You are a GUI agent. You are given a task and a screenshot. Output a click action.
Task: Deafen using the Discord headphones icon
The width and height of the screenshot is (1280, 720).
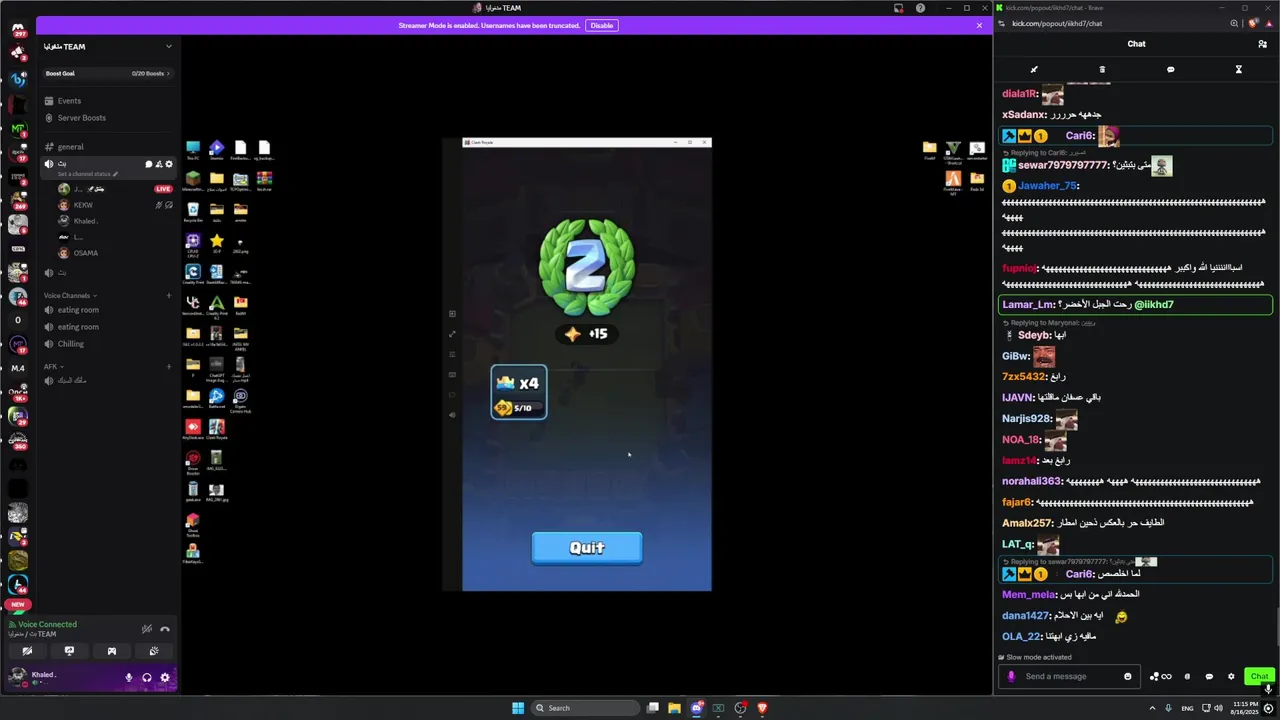click(147, 677)
